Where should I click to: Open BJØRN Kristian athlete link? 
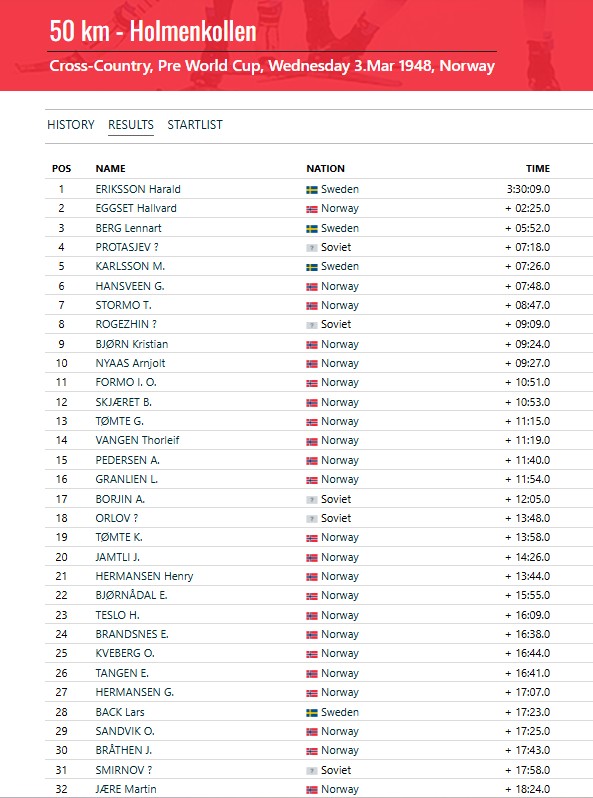[x=132, y=344]
